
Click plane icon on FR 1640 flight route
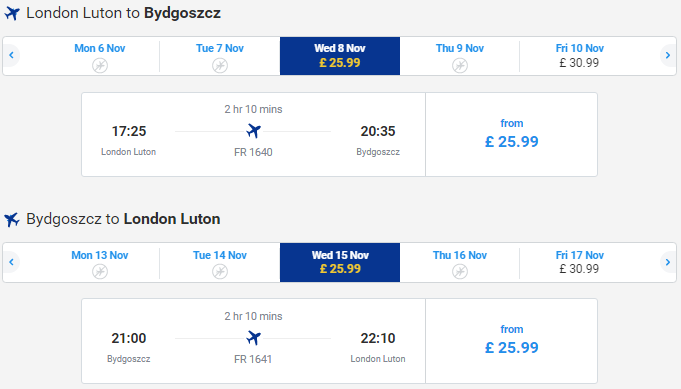254,131
